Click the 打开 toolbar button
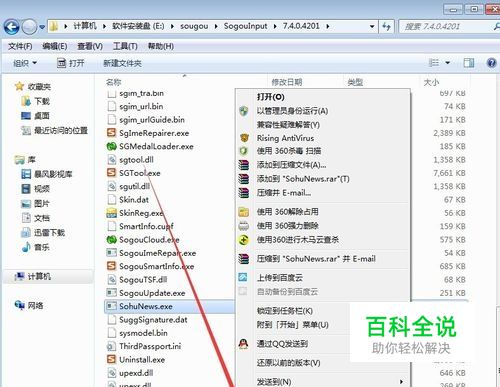The image size is (500, 387). point(70,63)
